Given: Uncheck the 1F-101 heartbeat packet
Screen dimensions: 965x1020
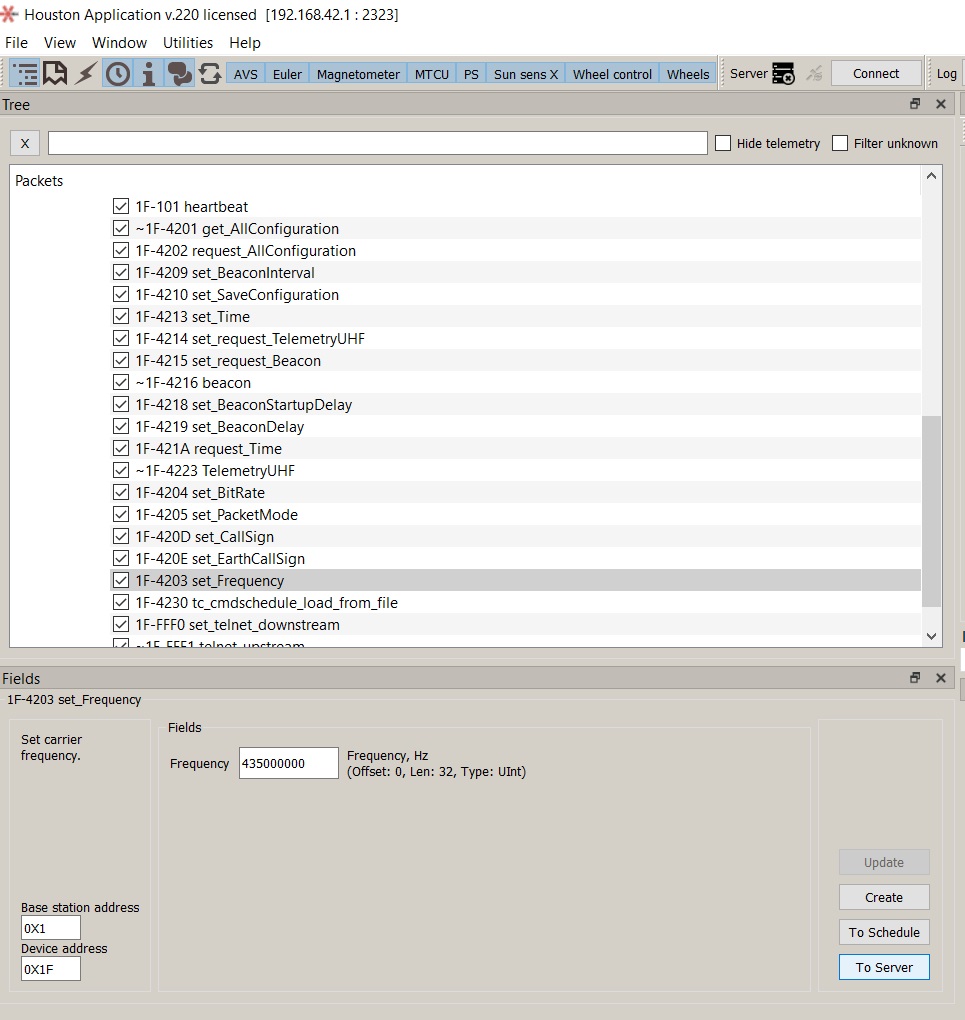Looking at the screenshot, I should pyautogui.click(x=121, y=207).
